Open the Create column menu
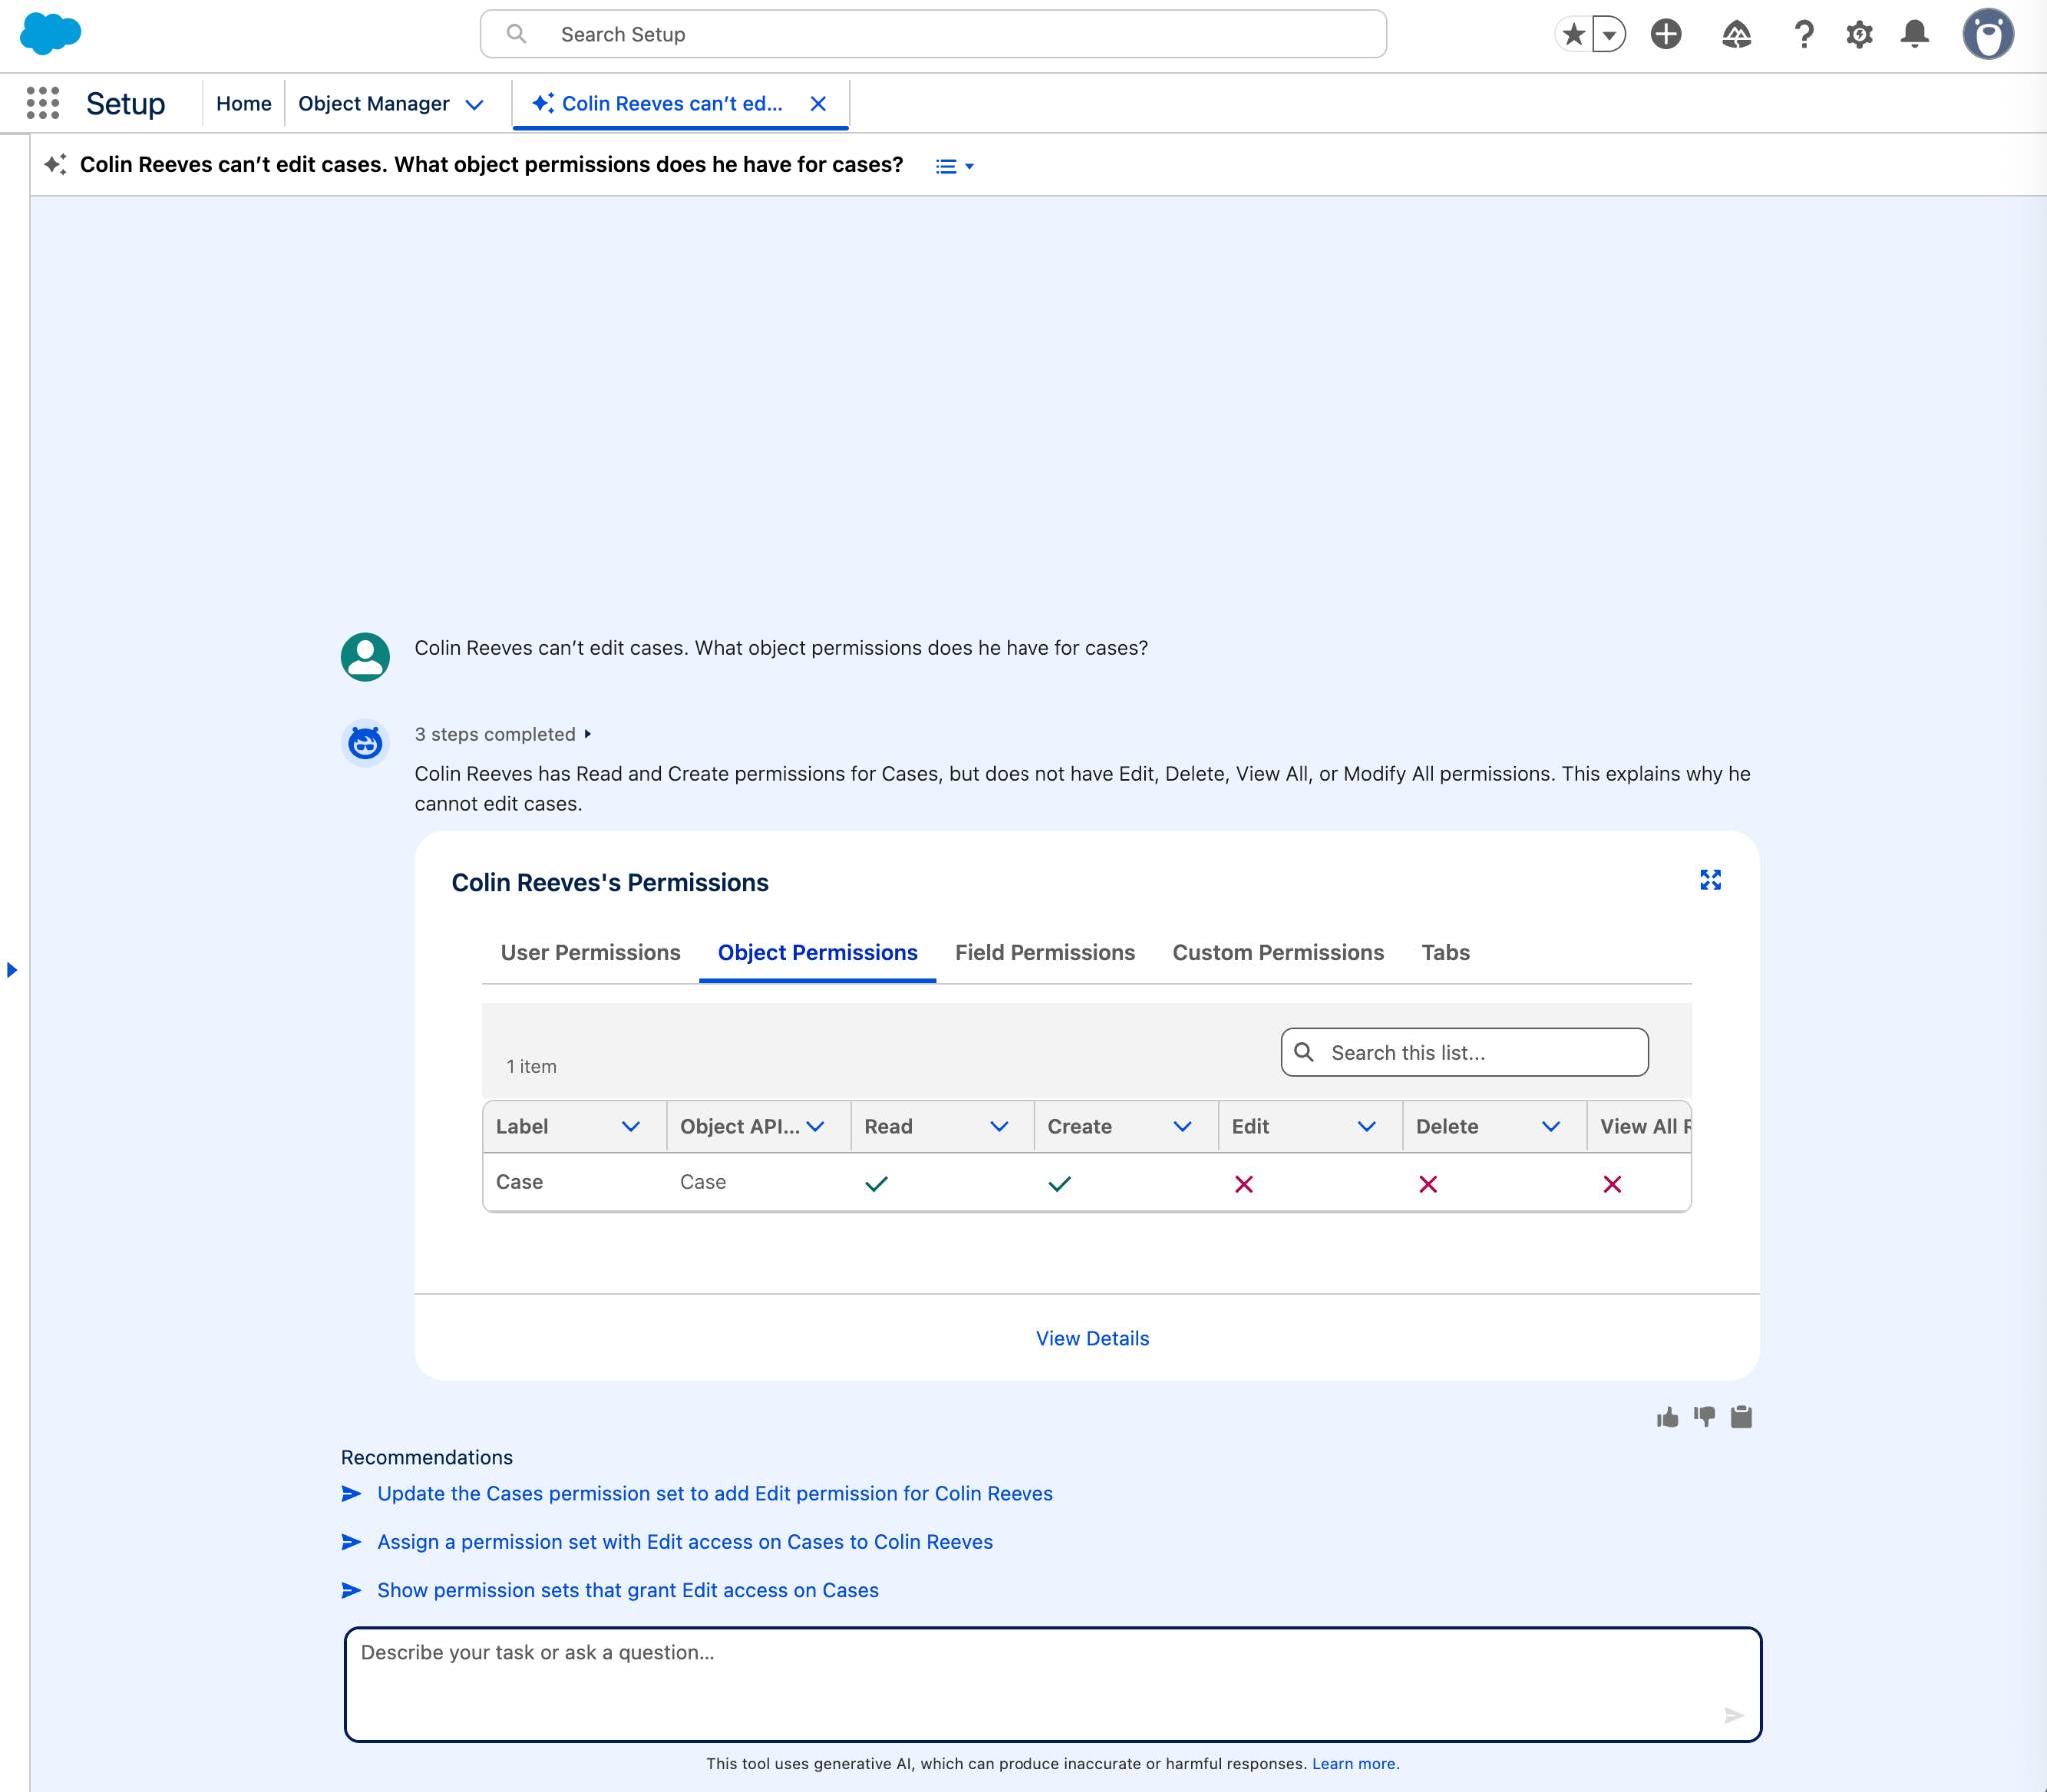The height and width of the screenshot is (1792, 2047). coord(1183,1127)
